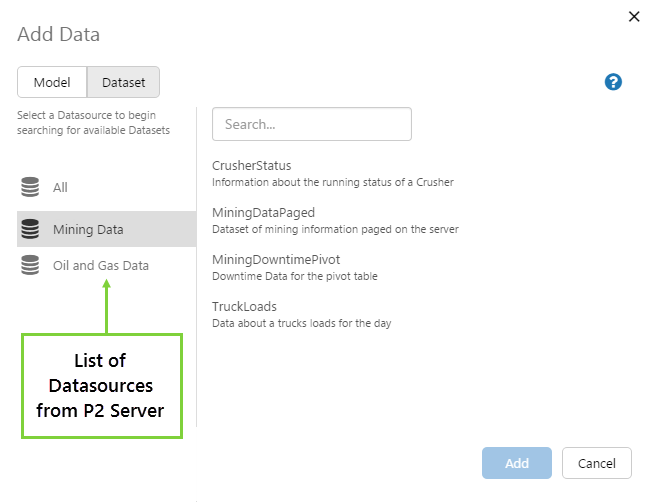Switch to the Model tab
The image size is (655, 502).
coord(52,82)
